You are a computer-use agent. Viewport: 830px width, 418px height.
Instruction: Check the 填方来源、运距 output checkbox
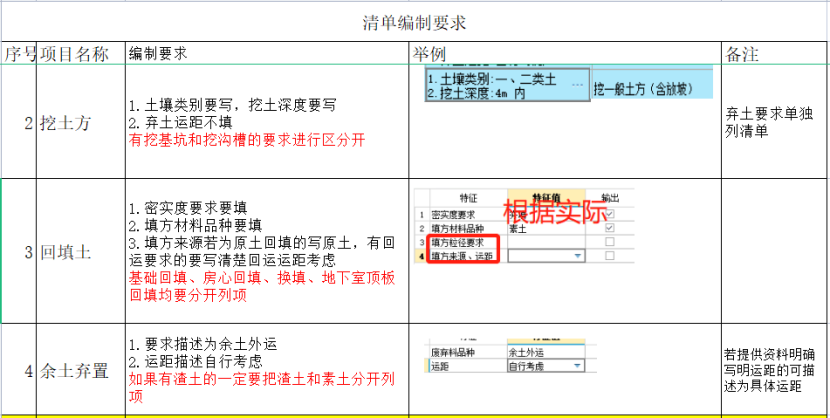(x=610, y=256)
